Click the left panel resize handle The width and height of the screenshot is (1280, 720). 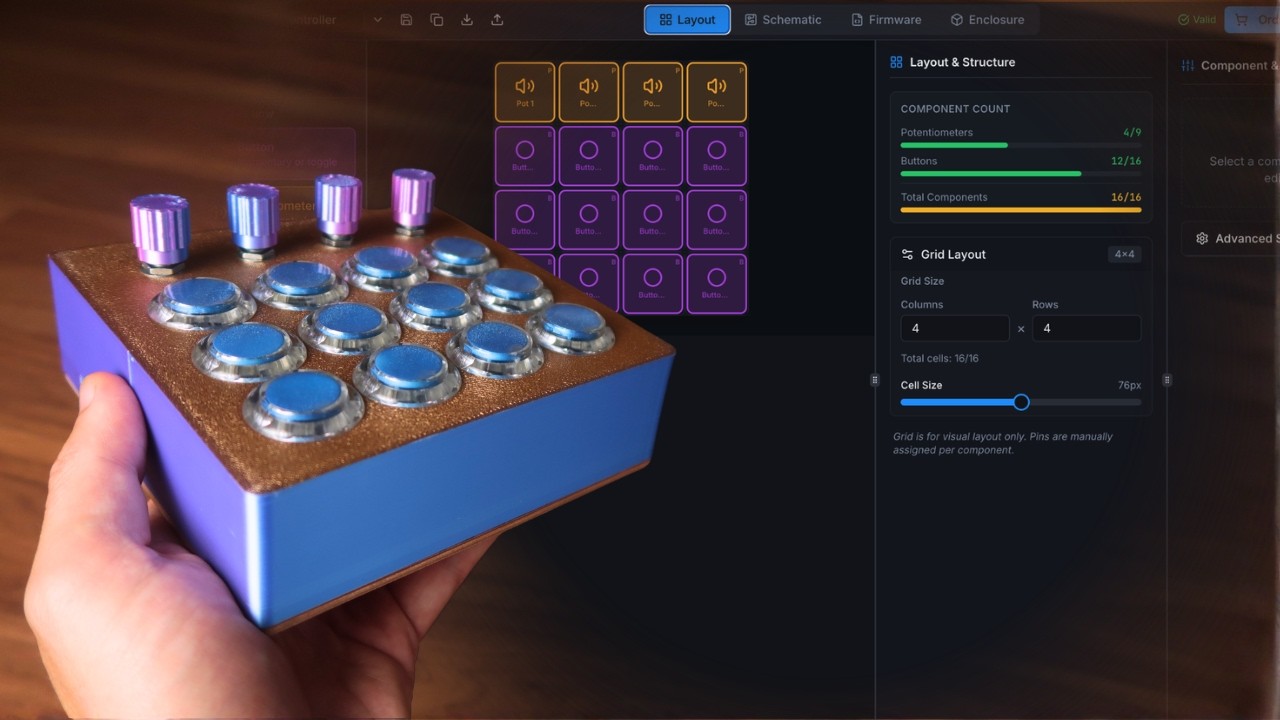tap(875, 380)
